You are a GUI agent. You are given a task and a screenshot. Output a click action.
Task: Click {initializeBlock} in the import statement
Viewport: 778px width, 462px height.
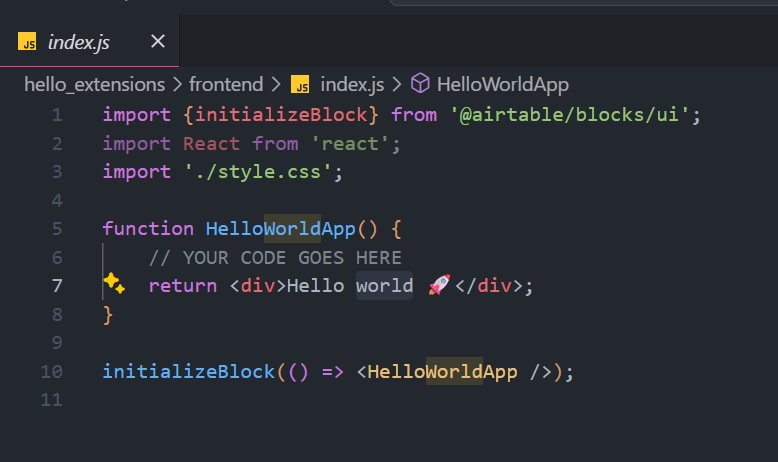tap(281, 115)
